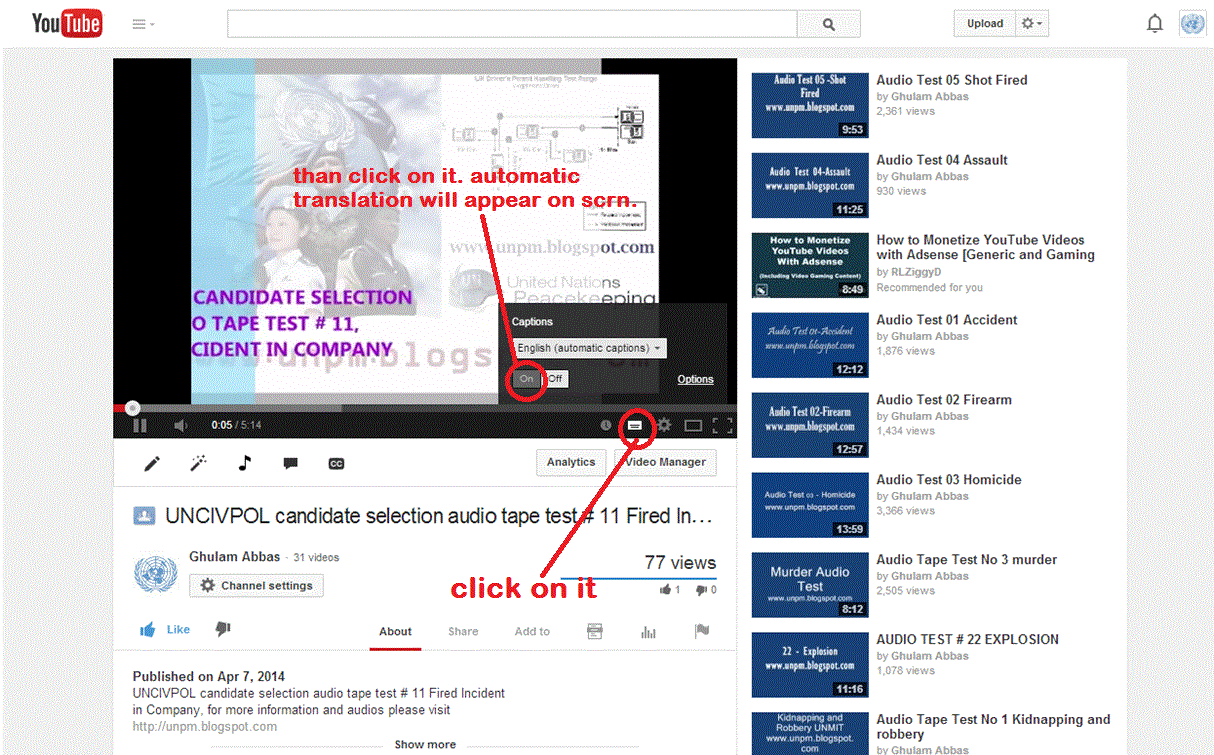Screen dimensions: 1214x755
Task: Open Audio Test 04 Assault title link
Action: pyautogui.click(x=942, y=160)
